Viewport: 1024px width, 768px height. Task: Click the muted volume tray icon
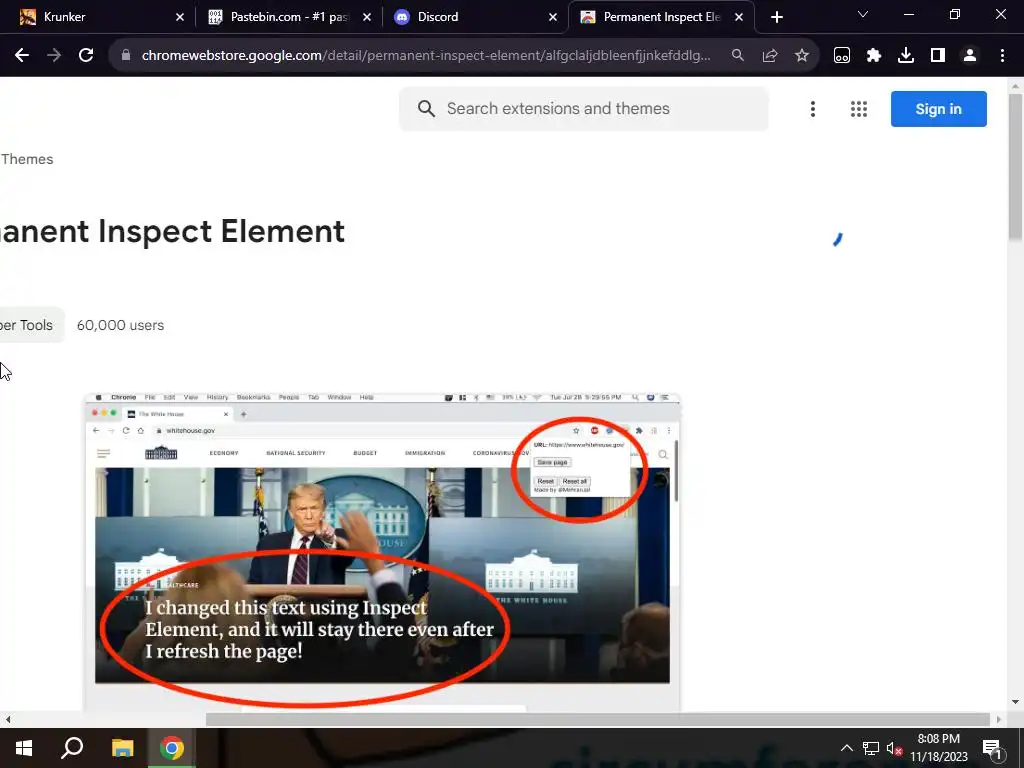pyautogui.click(x=894, y=748)
